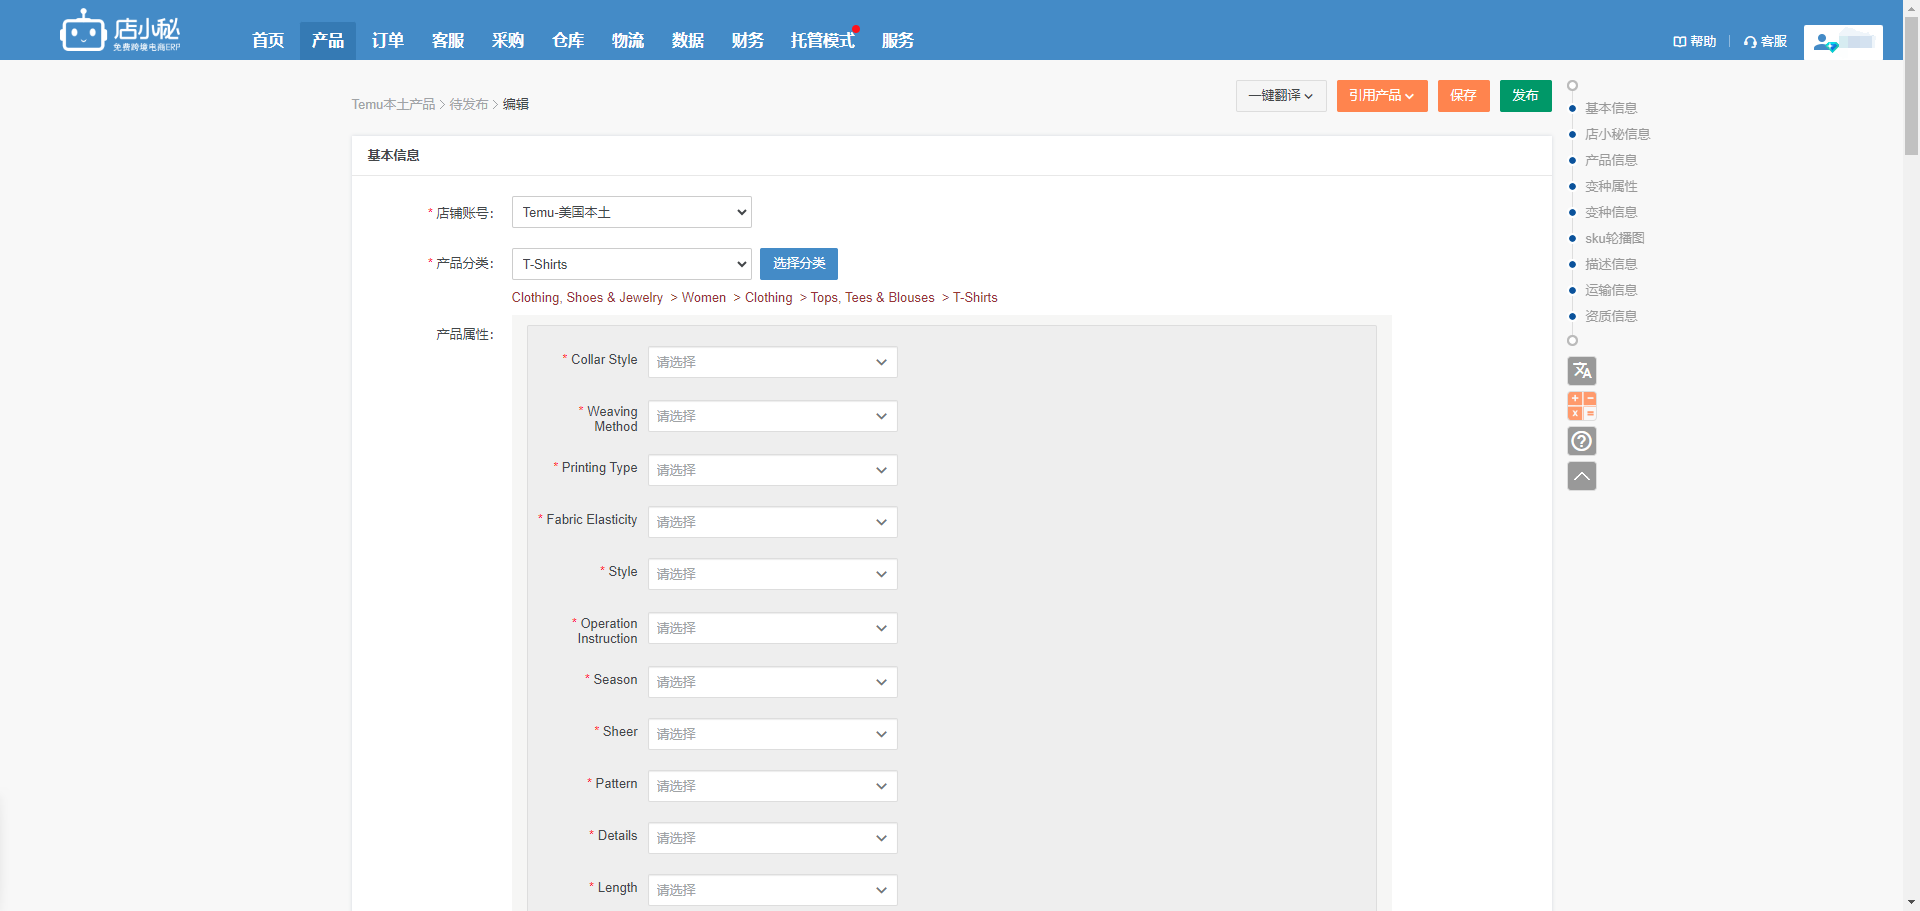This screenshot has width=1920, height=911.
Task: Click the 选择分类 button
Action: click(x=799, y=264)
